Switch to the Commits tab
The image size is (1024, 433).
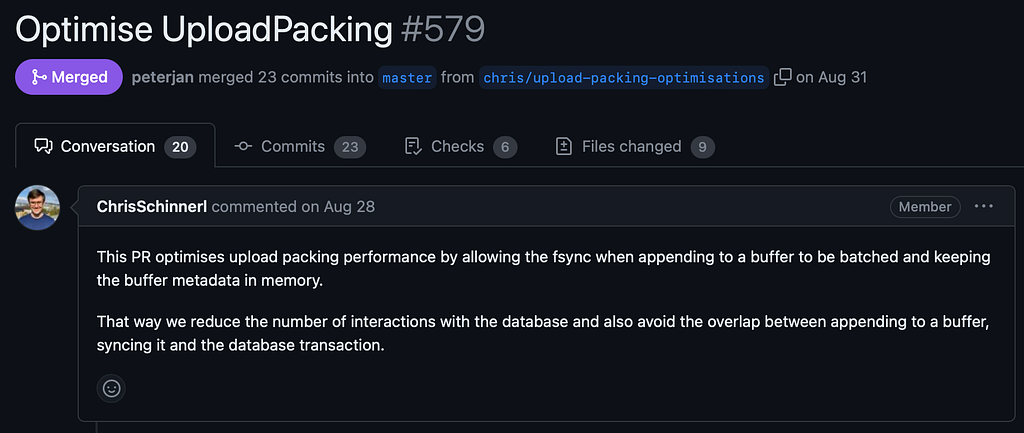pos(300,146)
